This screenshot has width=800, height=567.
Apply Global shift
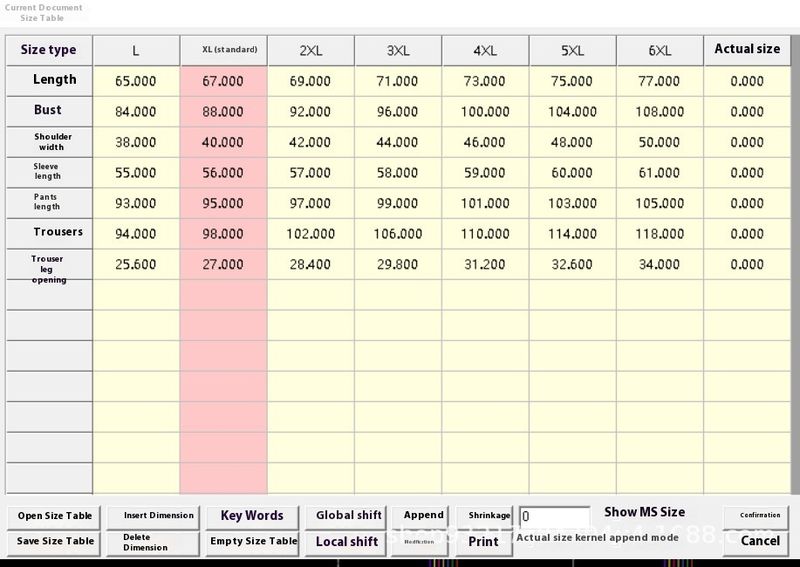tap(349, 516)
